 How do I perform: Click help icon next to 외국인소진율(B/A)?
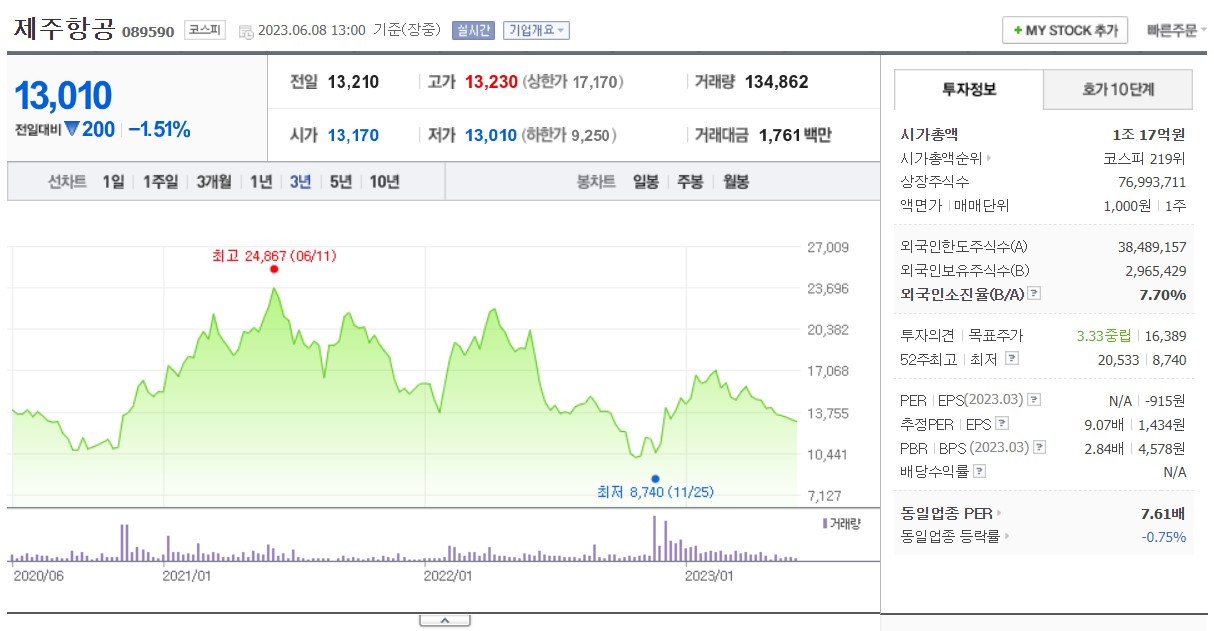[x=1034, y=294]
